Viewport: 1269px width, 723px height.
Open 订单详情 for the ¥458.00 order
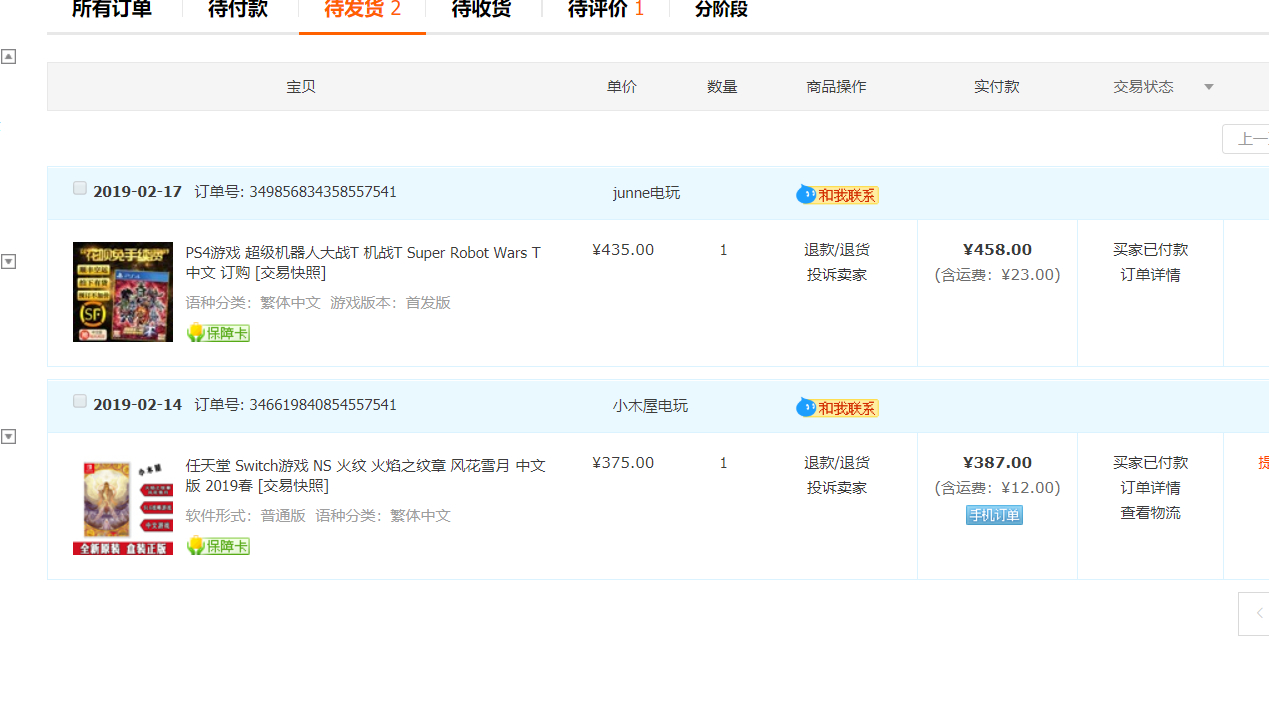tap(1150, 275)
